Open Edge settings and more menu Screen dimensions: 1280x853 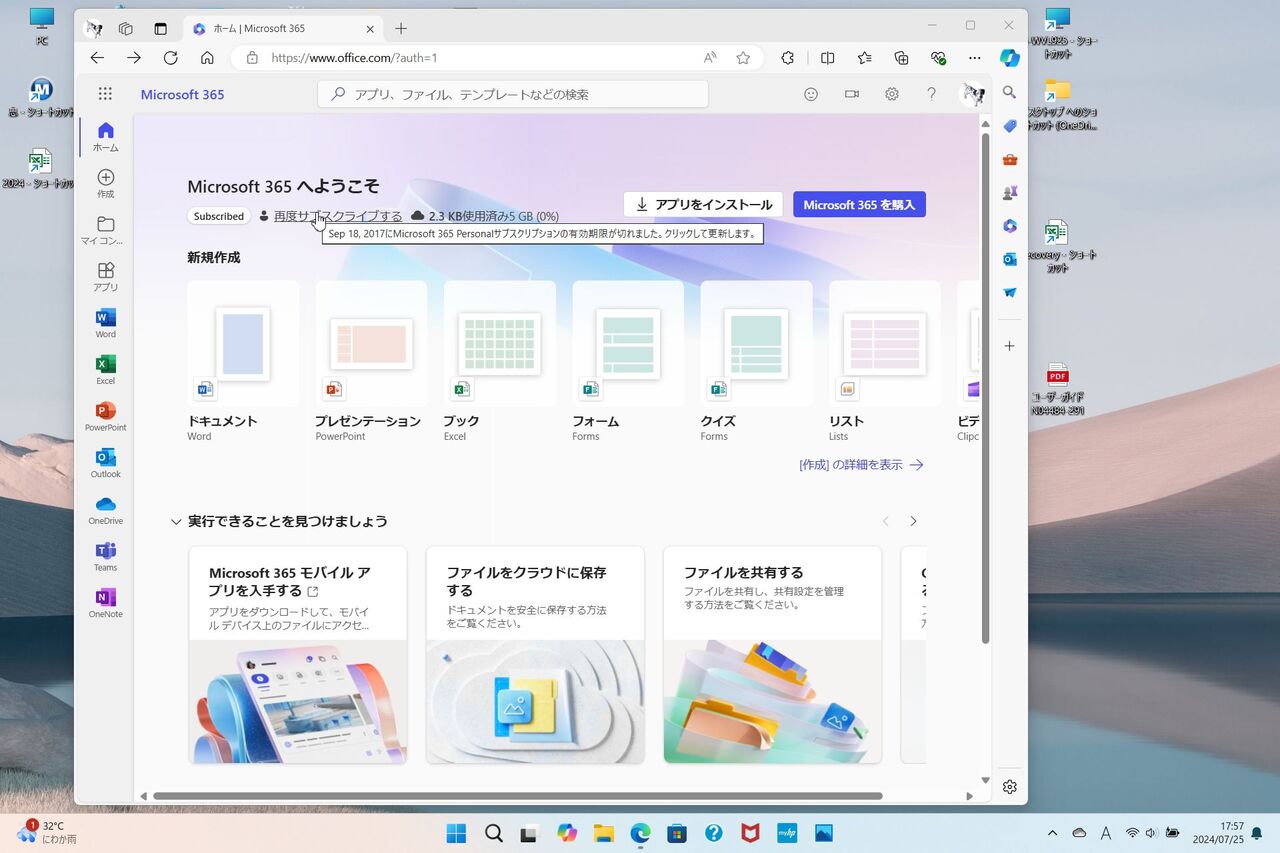pos(975,58)
